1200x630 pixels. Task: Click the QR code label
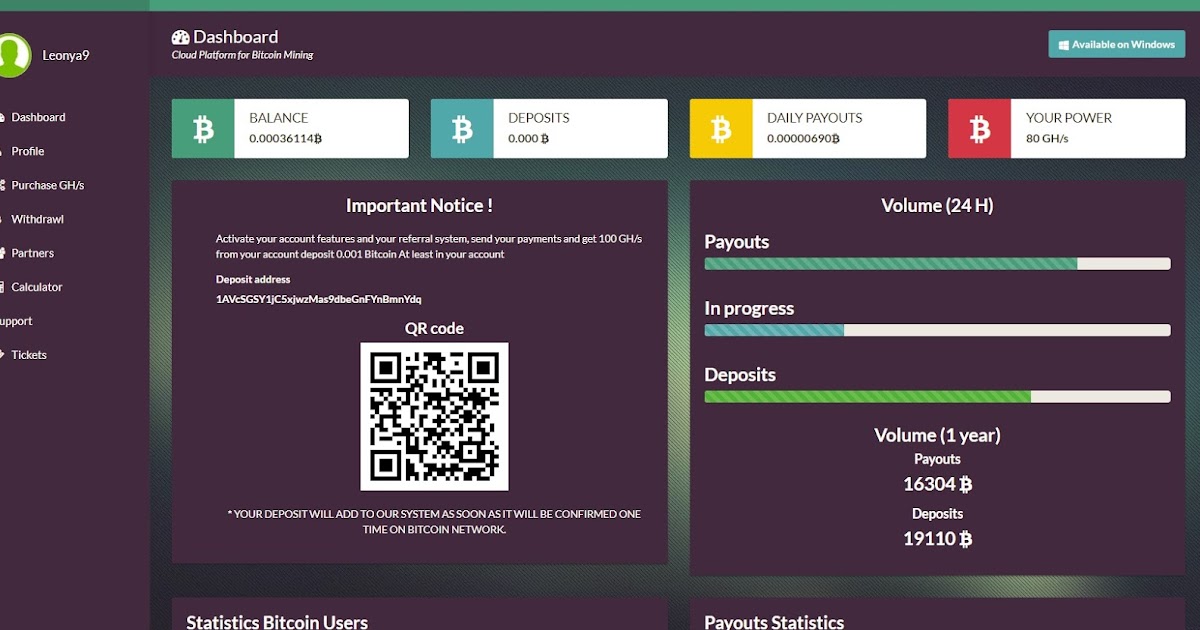(x=434, y=328)
